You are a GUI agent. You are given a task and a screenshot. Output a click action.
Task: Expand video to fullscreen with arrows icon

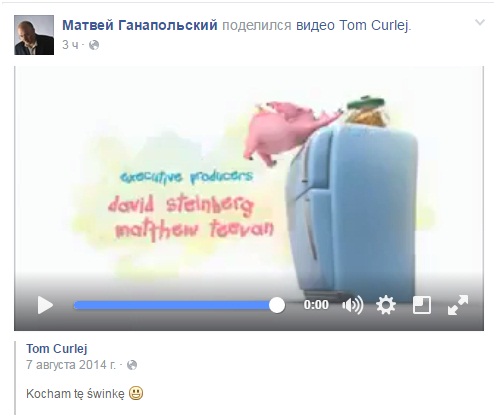458,305
